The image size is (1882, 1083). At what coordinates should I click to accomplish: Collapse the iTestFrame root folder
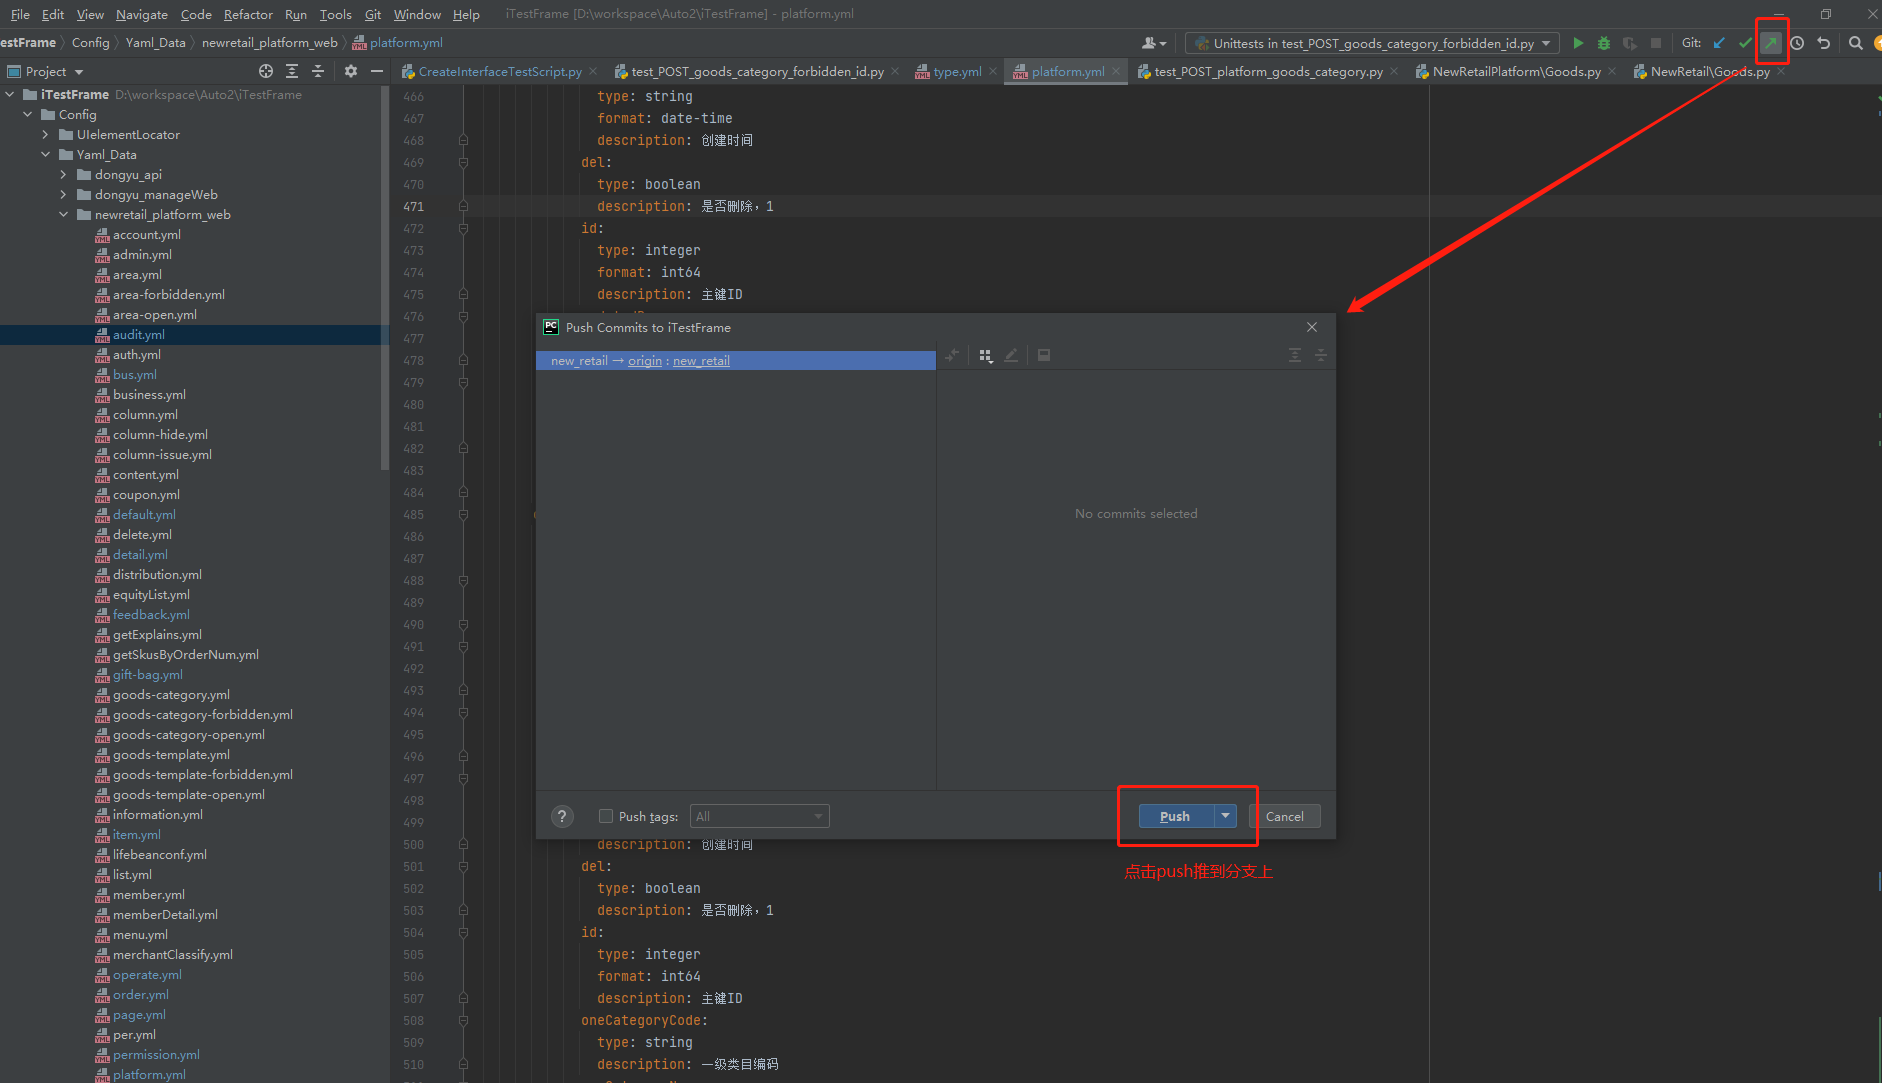(x=10, y=94)
